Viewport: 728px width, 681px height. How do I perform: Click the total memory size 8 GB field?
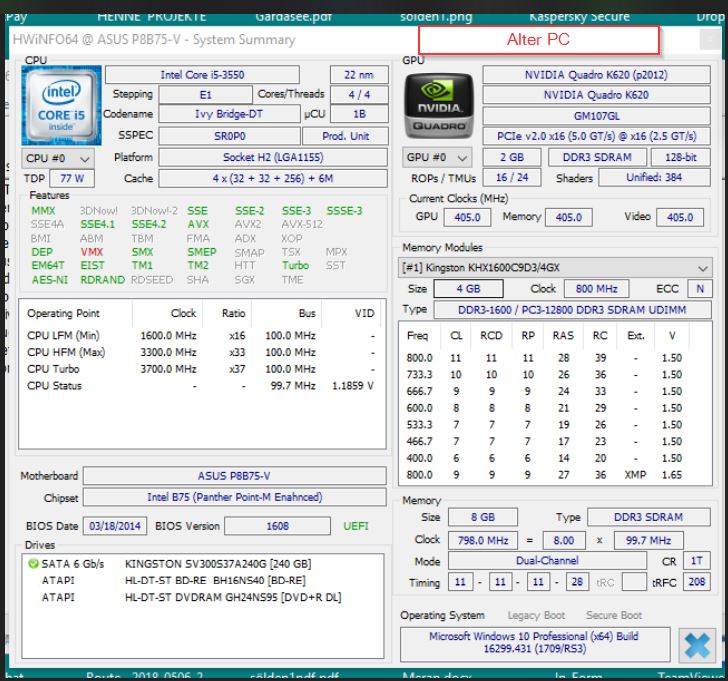coord(483,517)
